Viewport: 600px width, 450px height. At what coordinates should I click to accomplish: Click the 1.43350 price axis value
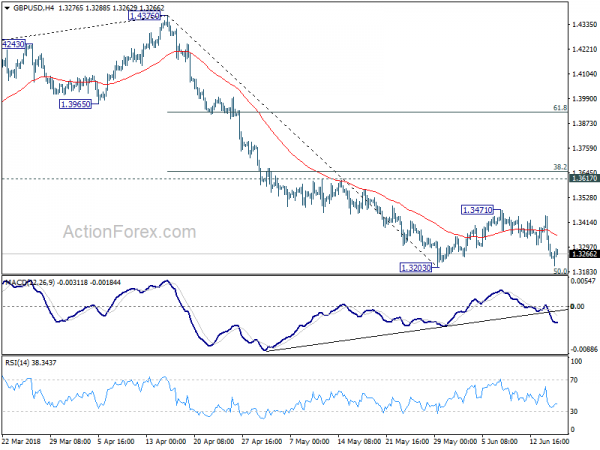pyautogui.click(x=584, y=24)
